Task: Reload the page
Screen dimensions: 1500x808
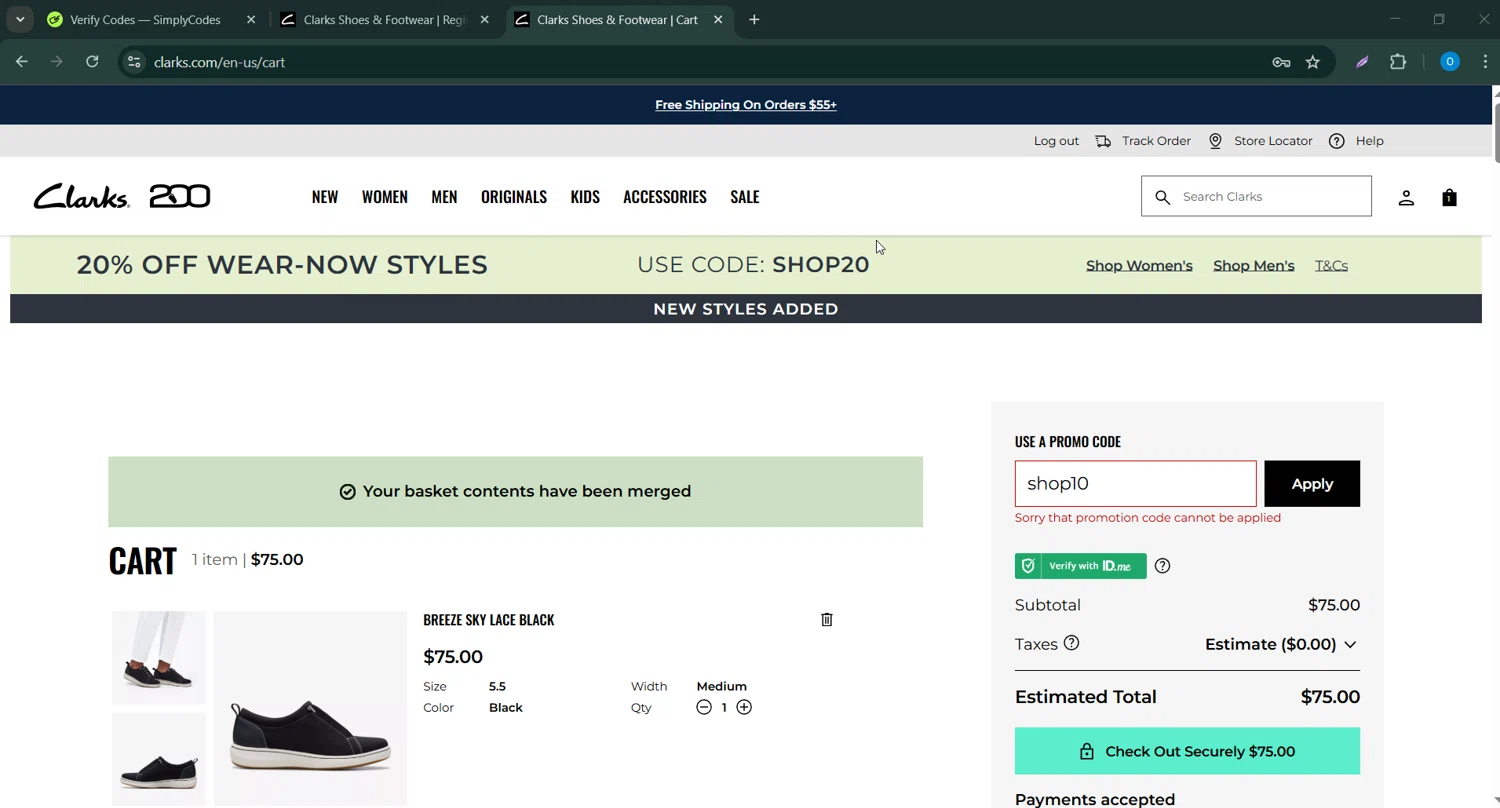Action: tap(92, 62)
